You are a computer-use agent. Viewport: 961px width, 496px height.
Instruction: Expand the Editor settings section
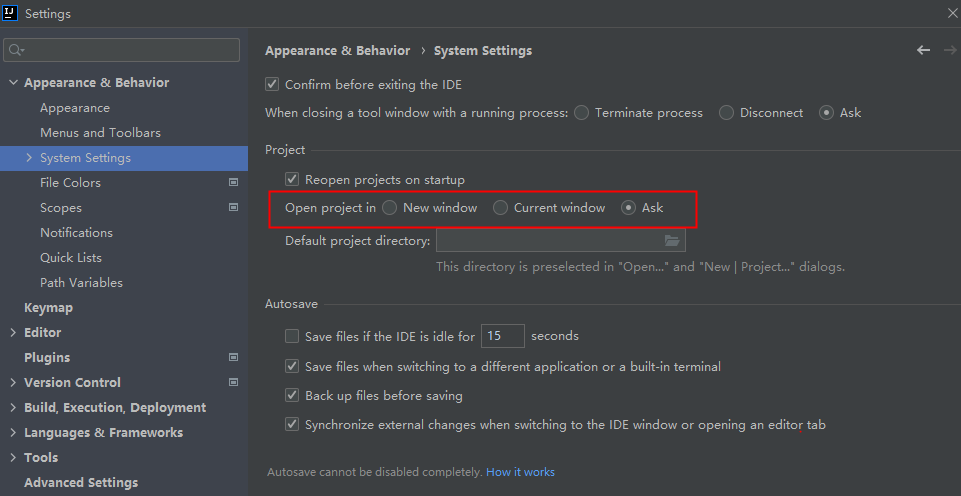pos(13,332)
